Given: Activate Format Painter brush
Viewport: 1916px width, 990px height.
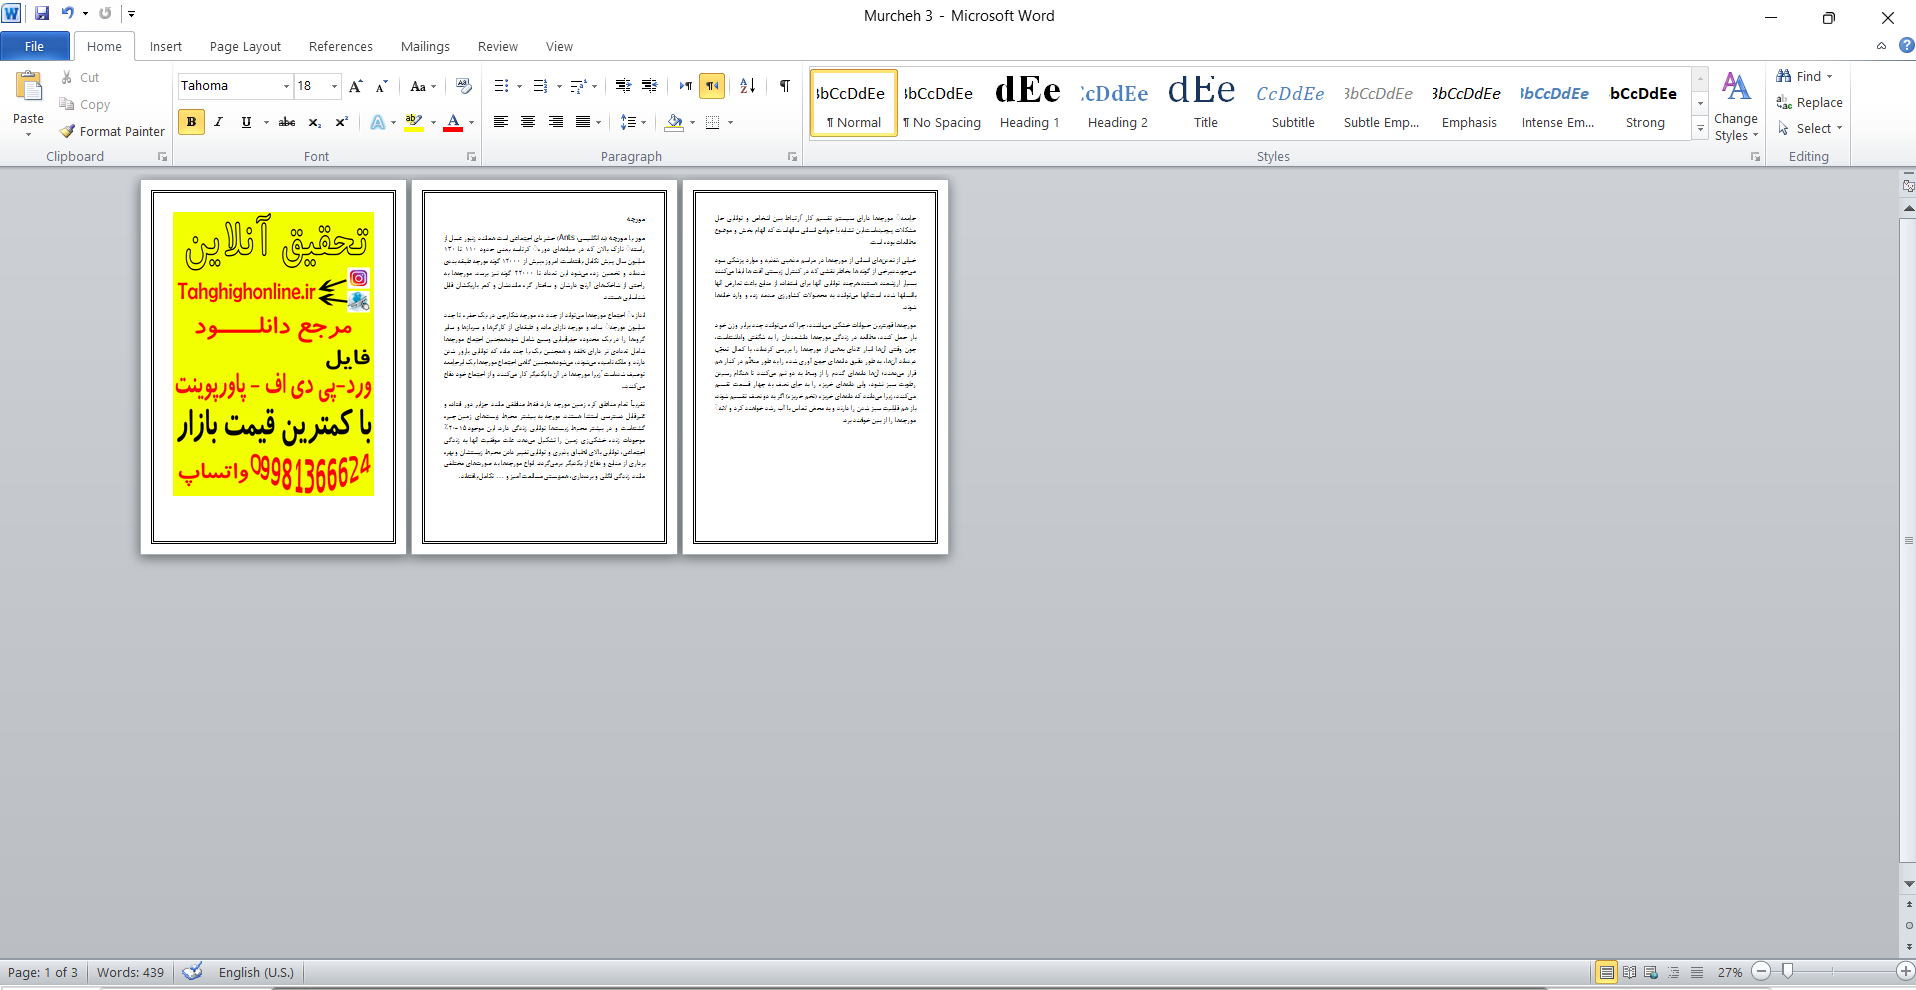Looking at the screenshot, I should pyautogui.click(x=112, y=131).
